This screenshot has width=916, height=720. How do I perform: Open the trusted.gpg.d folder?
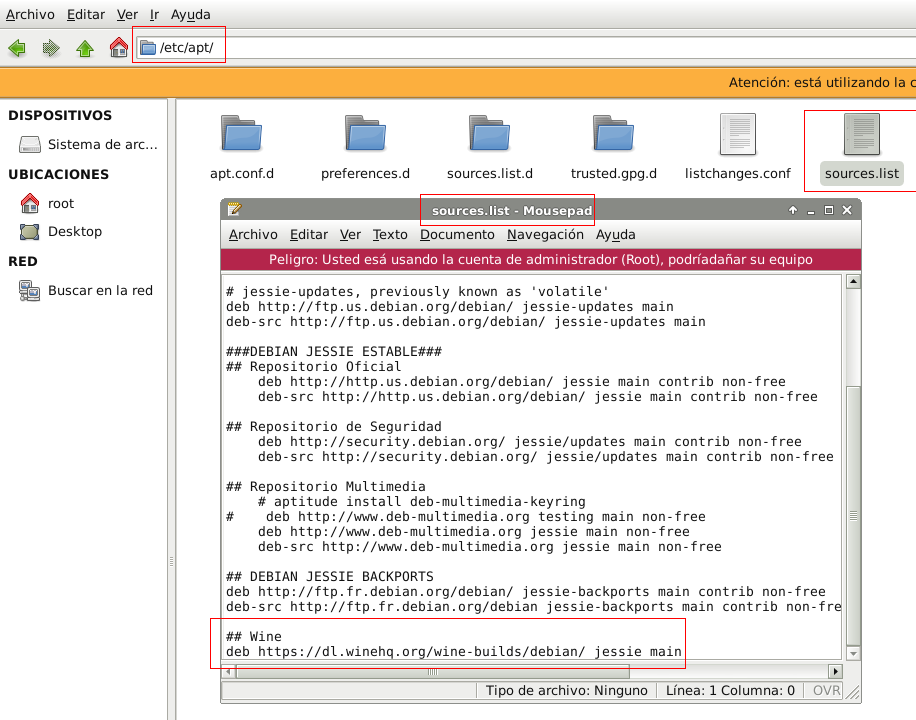coord(613,148)
